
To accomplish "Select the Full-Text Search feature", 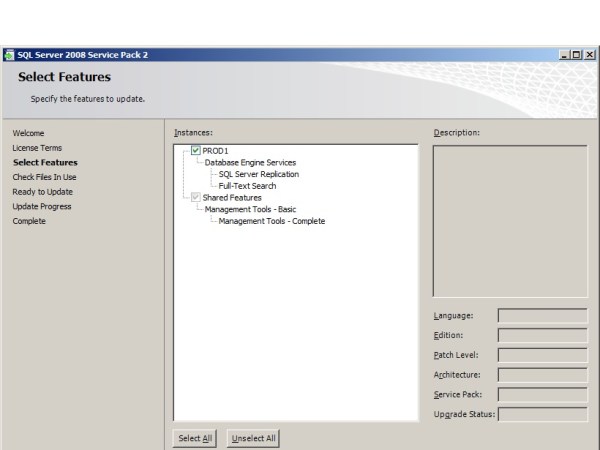I will (x=247, y=186).
